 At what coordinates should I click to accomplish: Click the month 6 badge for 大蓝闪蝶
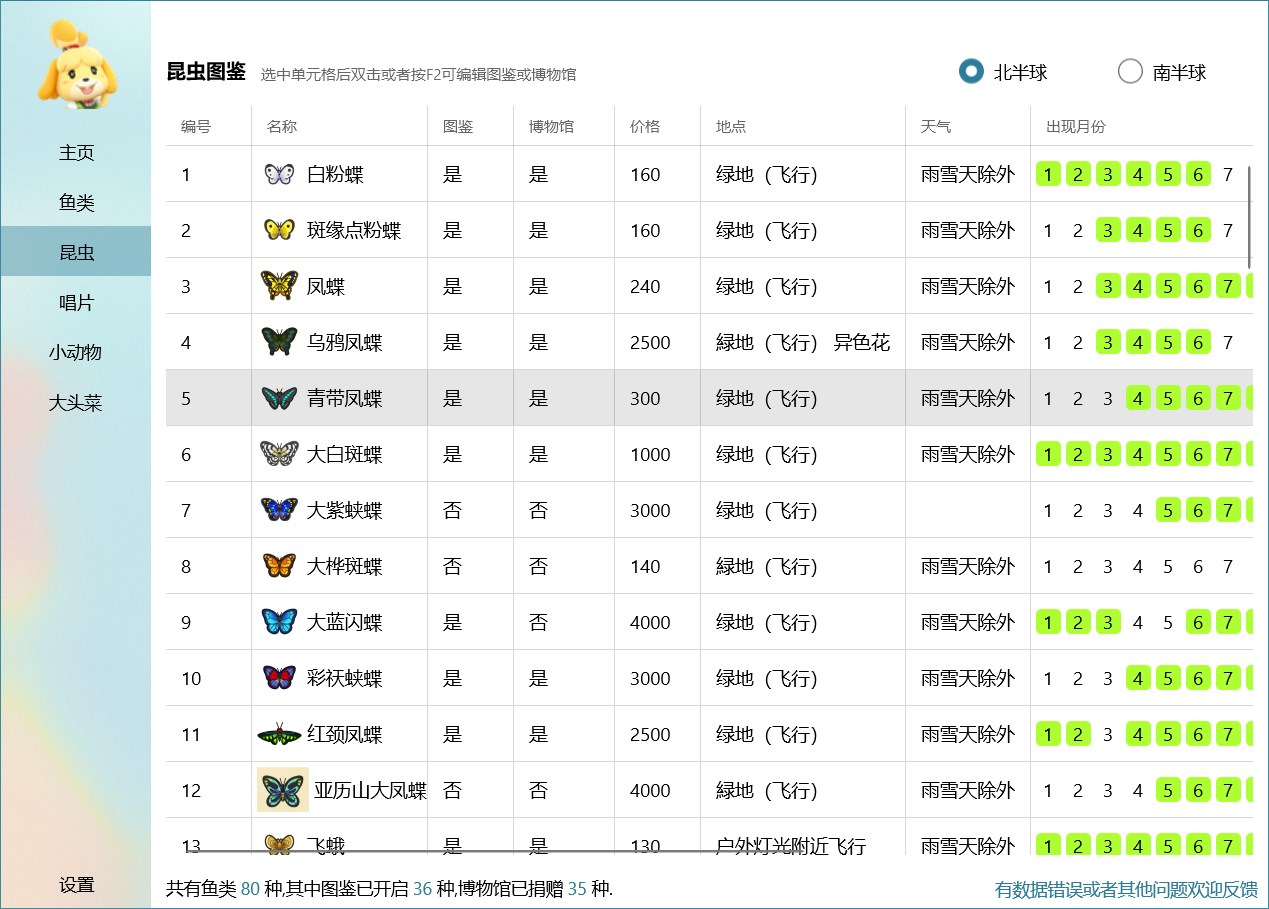[x=1198, y=622]
